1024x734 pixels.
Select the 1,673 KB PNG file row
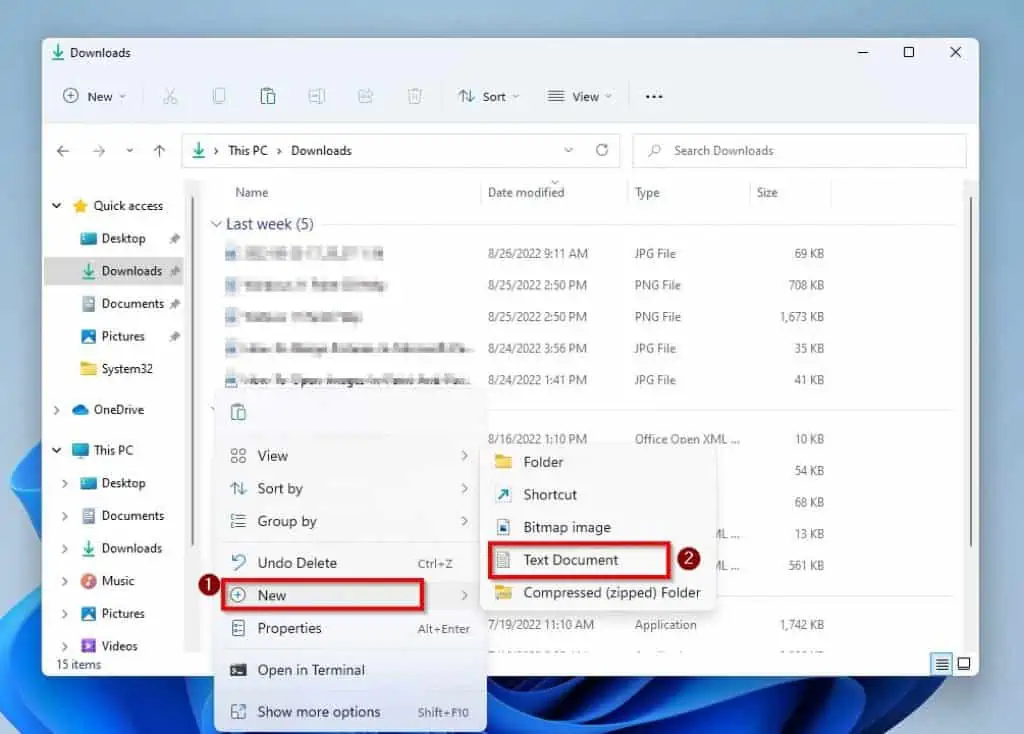(524, 317)
